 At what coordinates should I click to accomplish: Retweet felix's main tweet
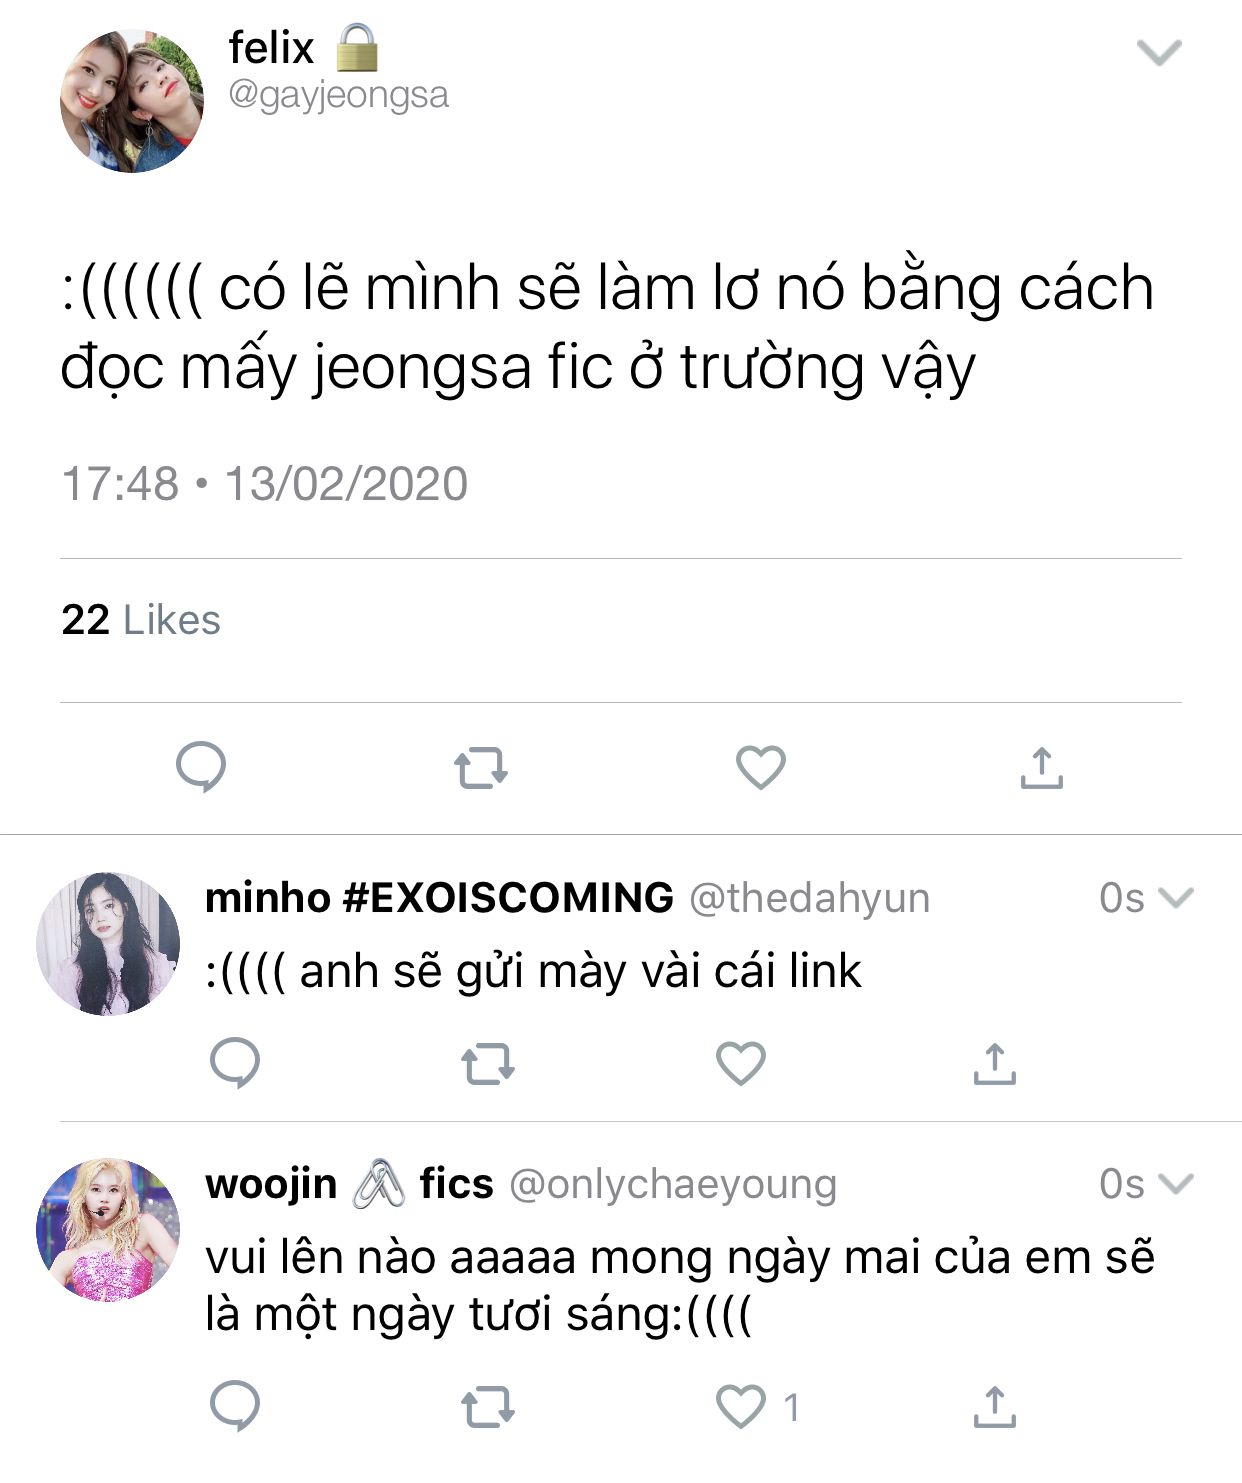pyautogui.click(x=481, y=769)
